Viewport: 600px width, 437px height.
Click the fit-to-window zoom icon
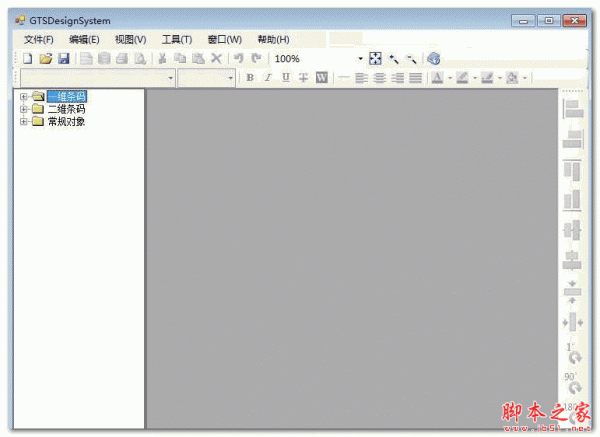(x=375, y=59)
